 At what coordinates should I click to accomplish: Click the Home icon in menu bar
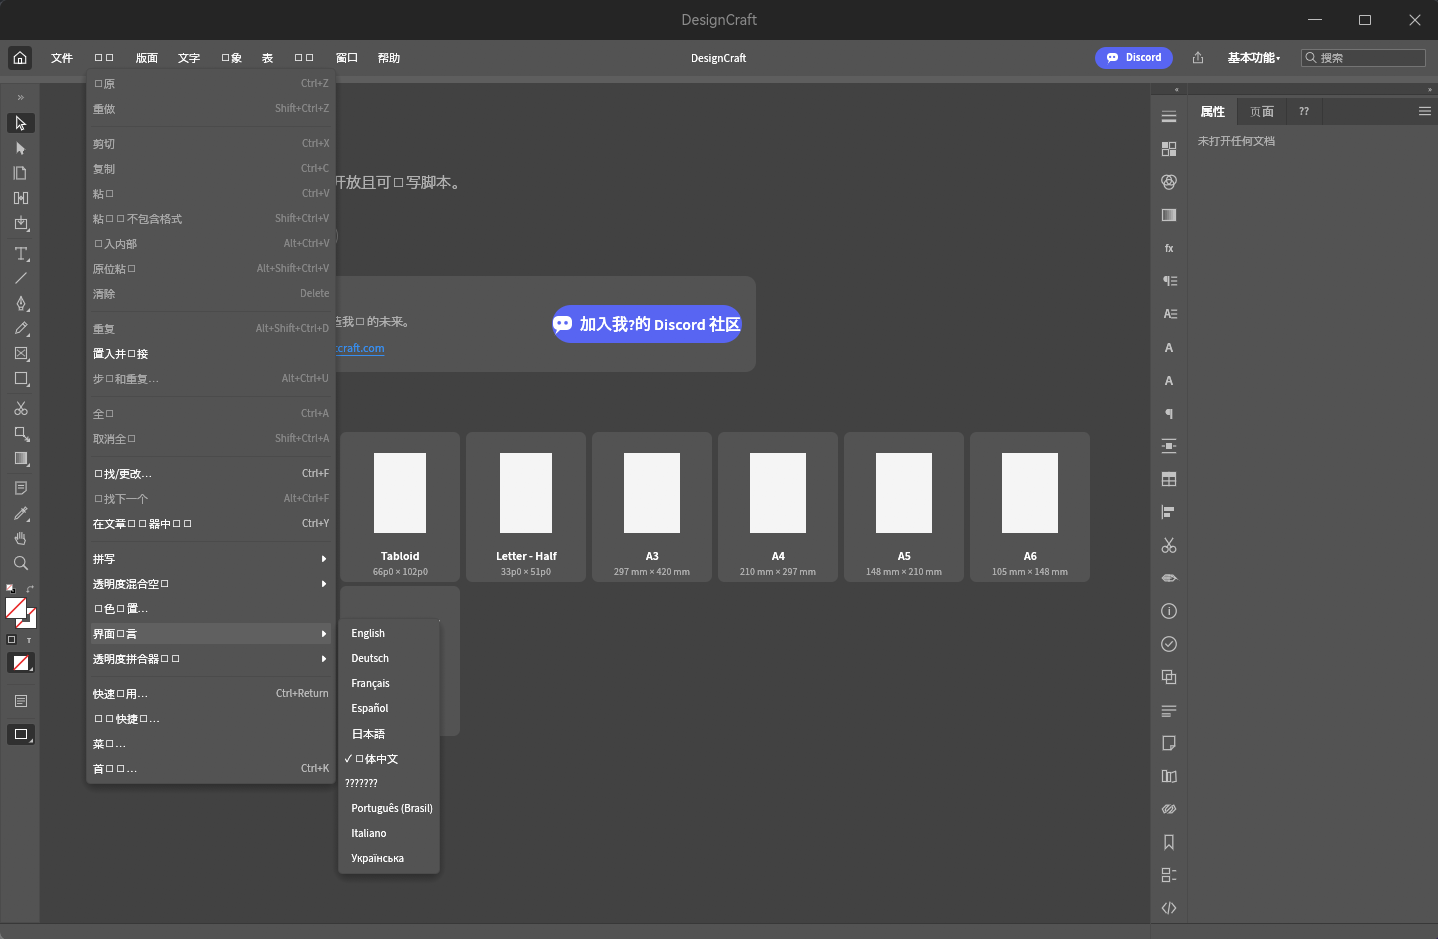[x=20, y=58]
